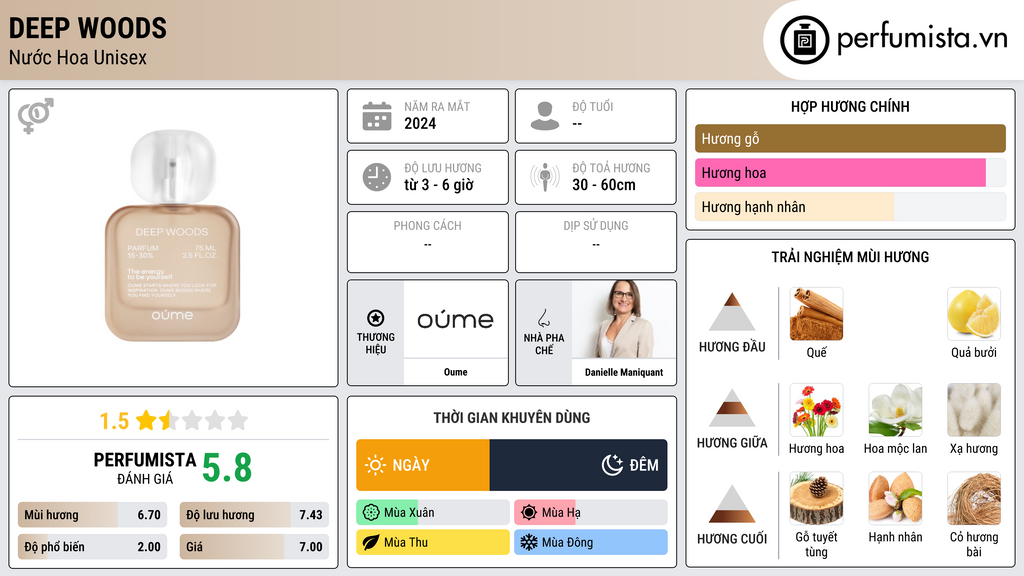Image resolution: width=1024 pixels, height=576 pixels.
Task: Click the Hương hoa flowers note image
Action: click(816, 410)
